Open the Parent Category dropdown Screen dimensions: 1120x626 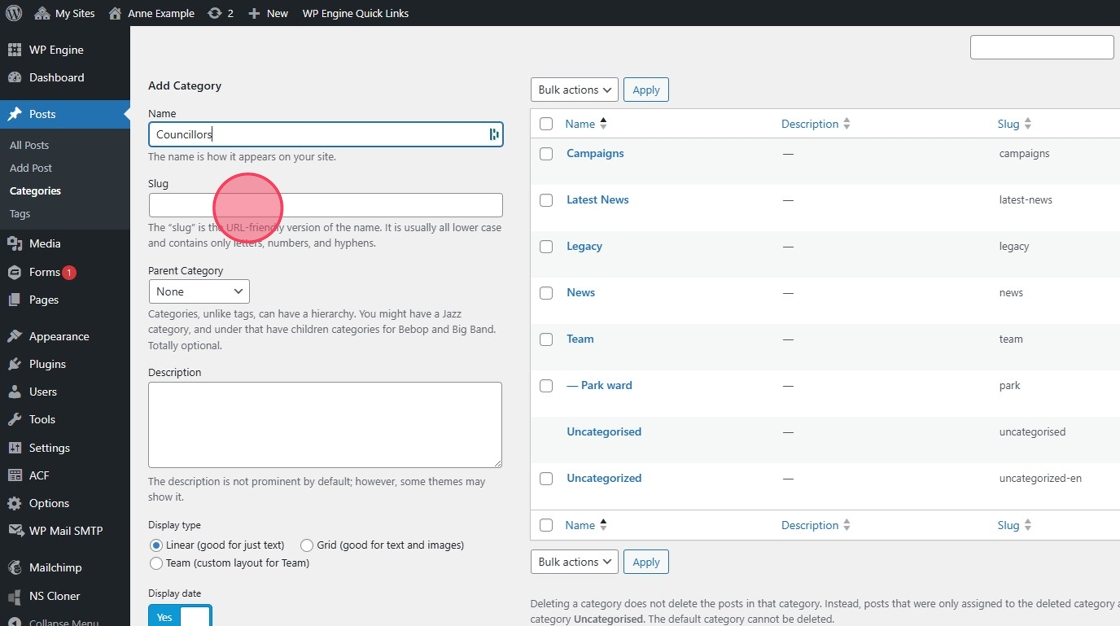pos(199,292)
